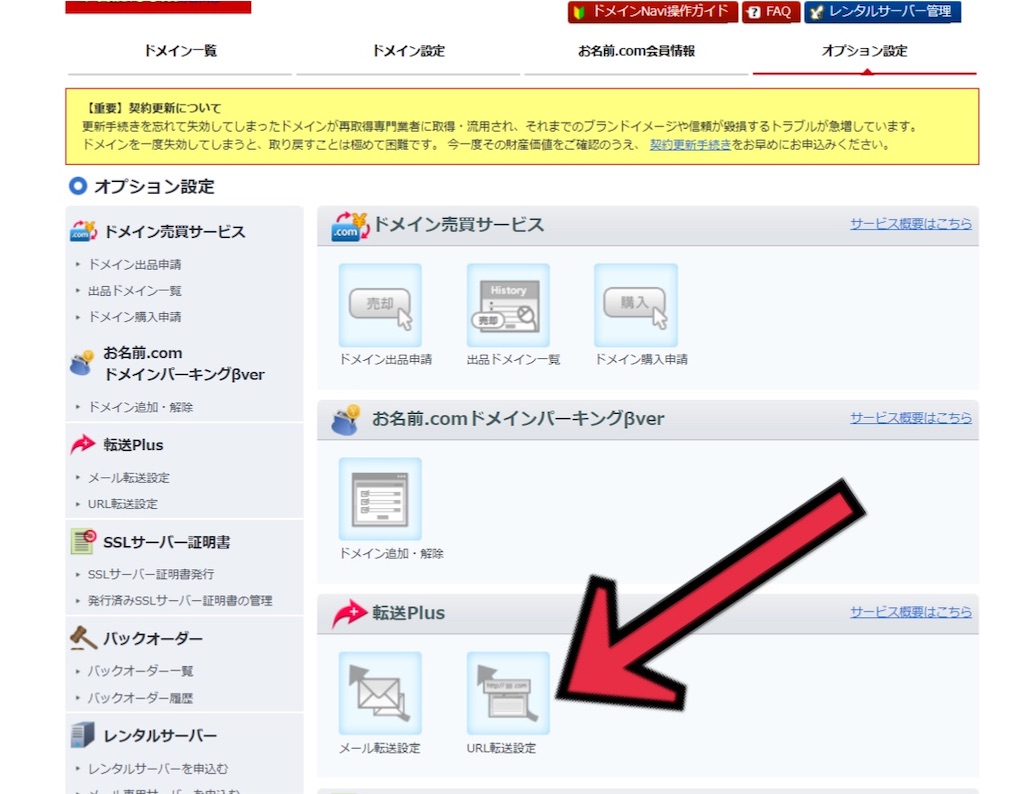Click sidebar link メール転送設定
Screen dimensions: 1024x794
coord(129,478)
